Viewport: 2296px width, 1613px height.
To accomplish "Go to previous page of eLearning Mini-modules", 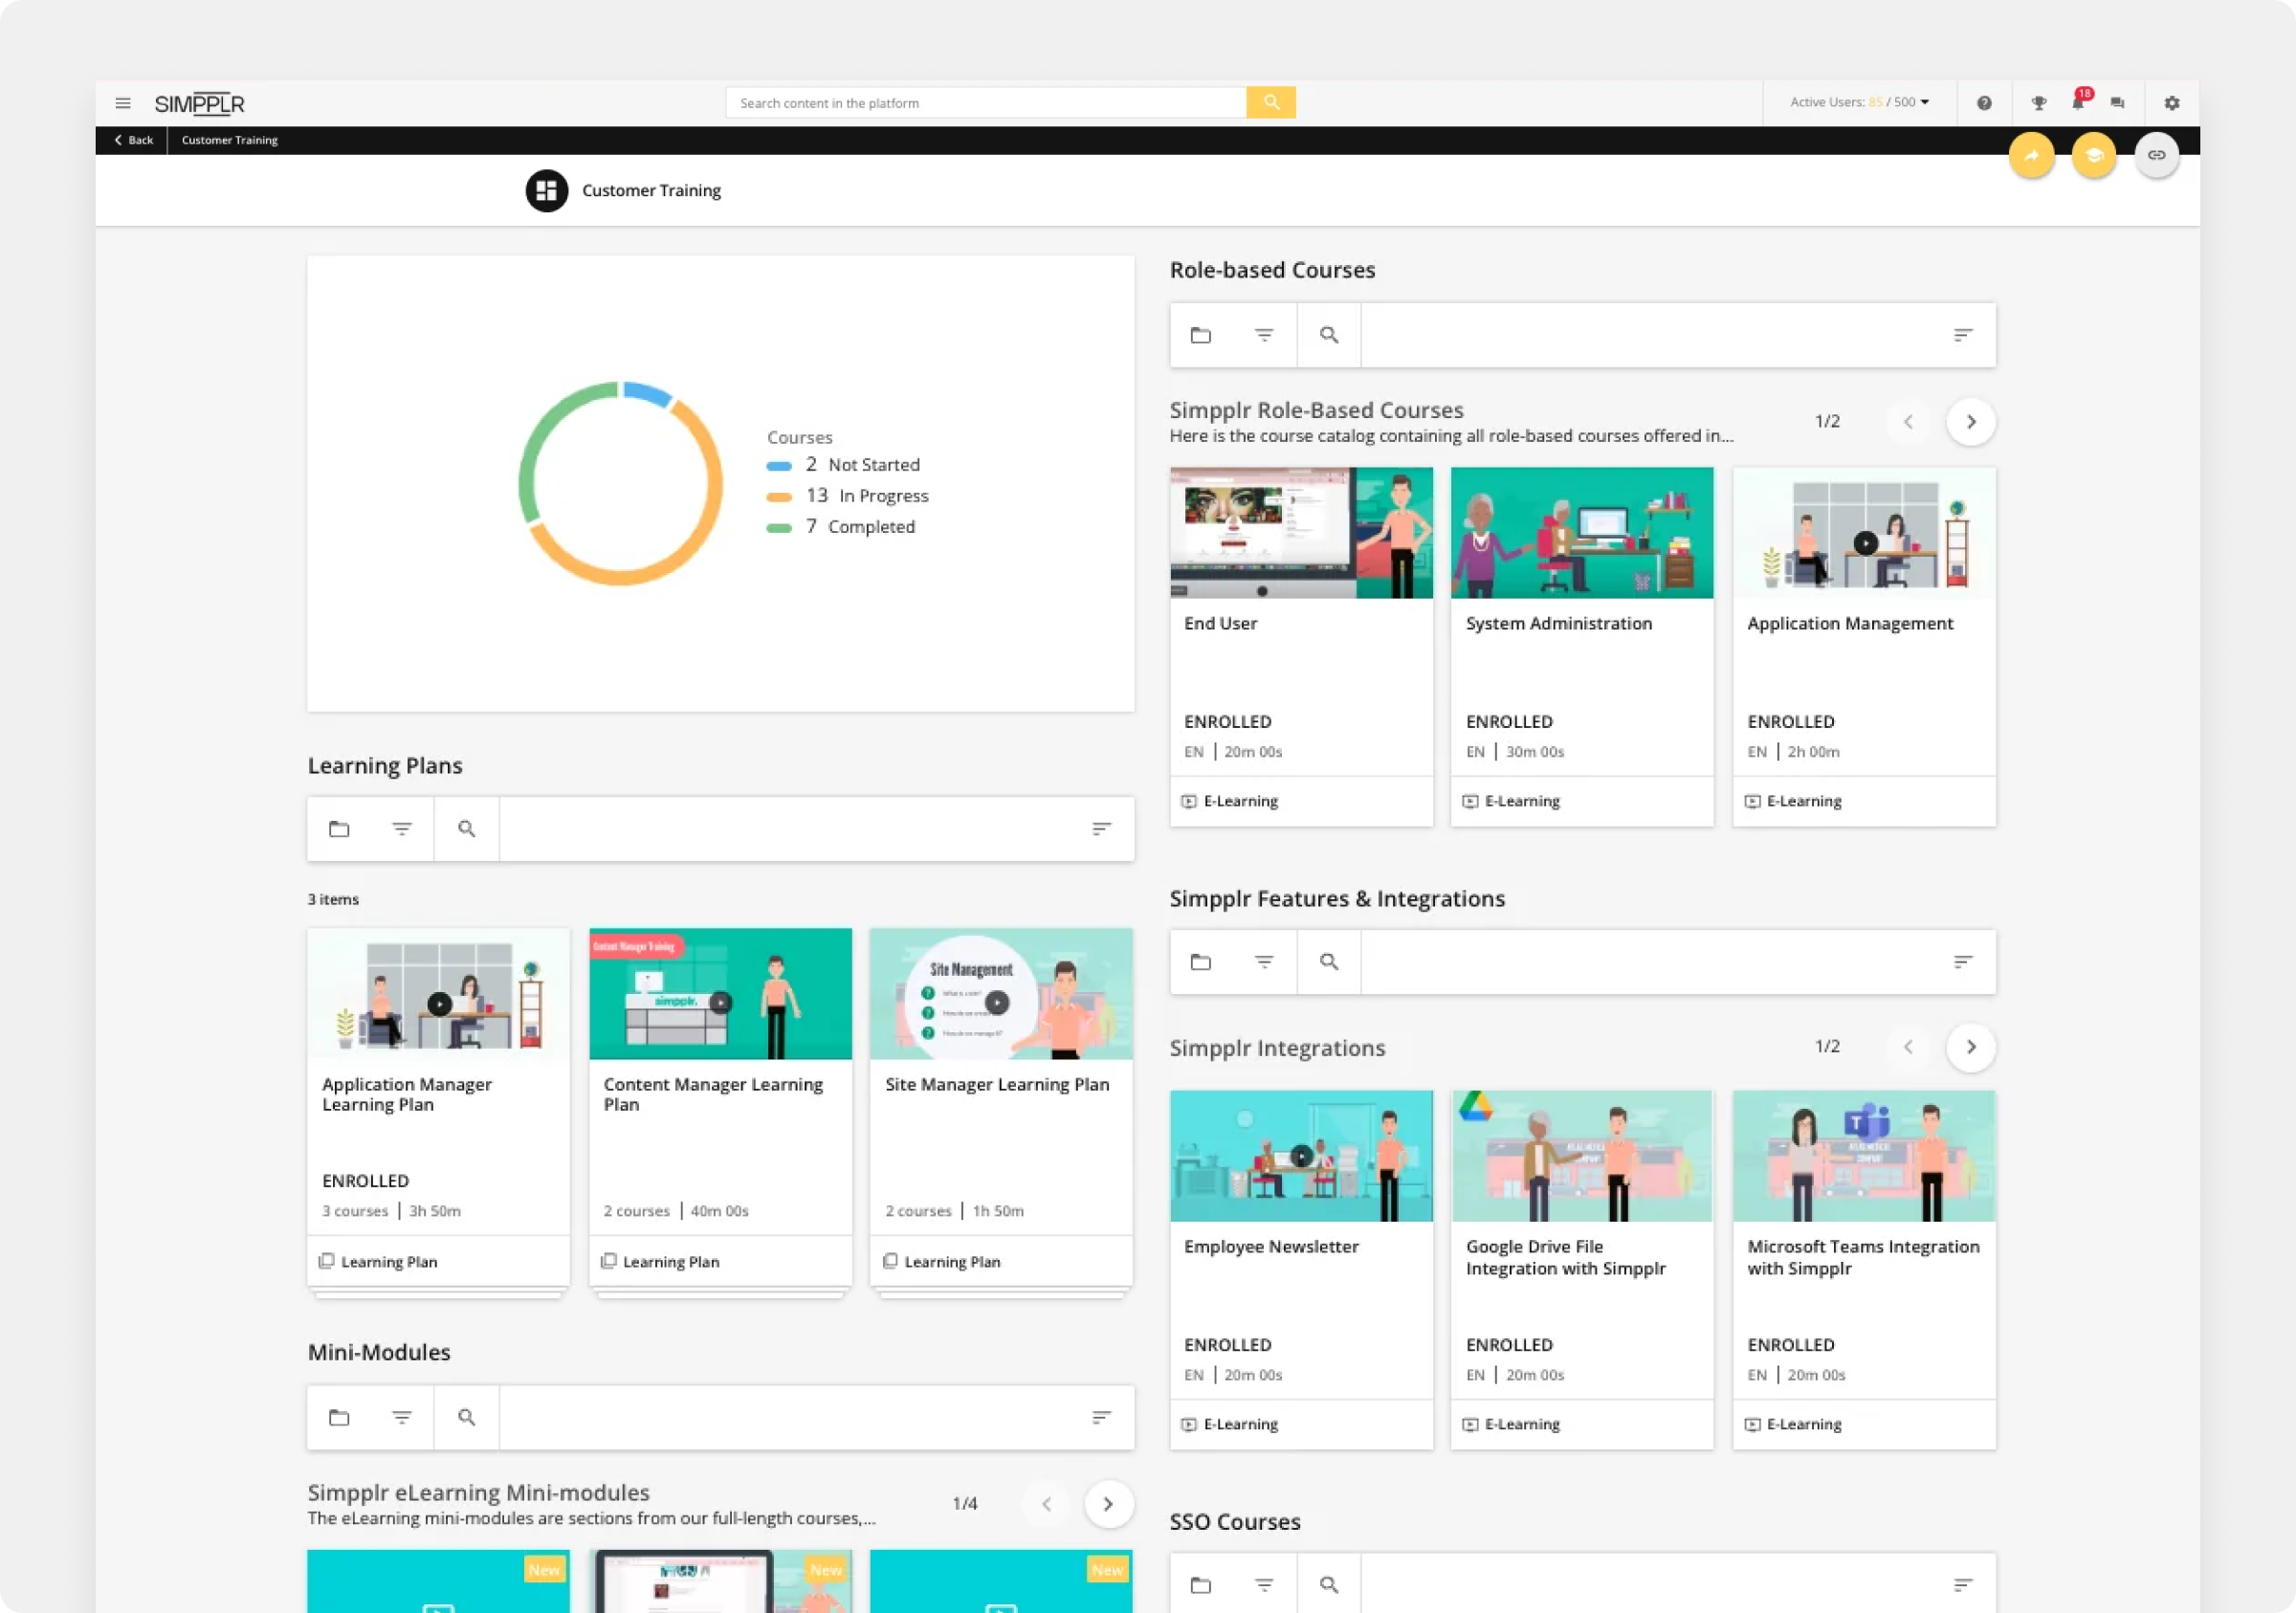I will 1046,1504.
